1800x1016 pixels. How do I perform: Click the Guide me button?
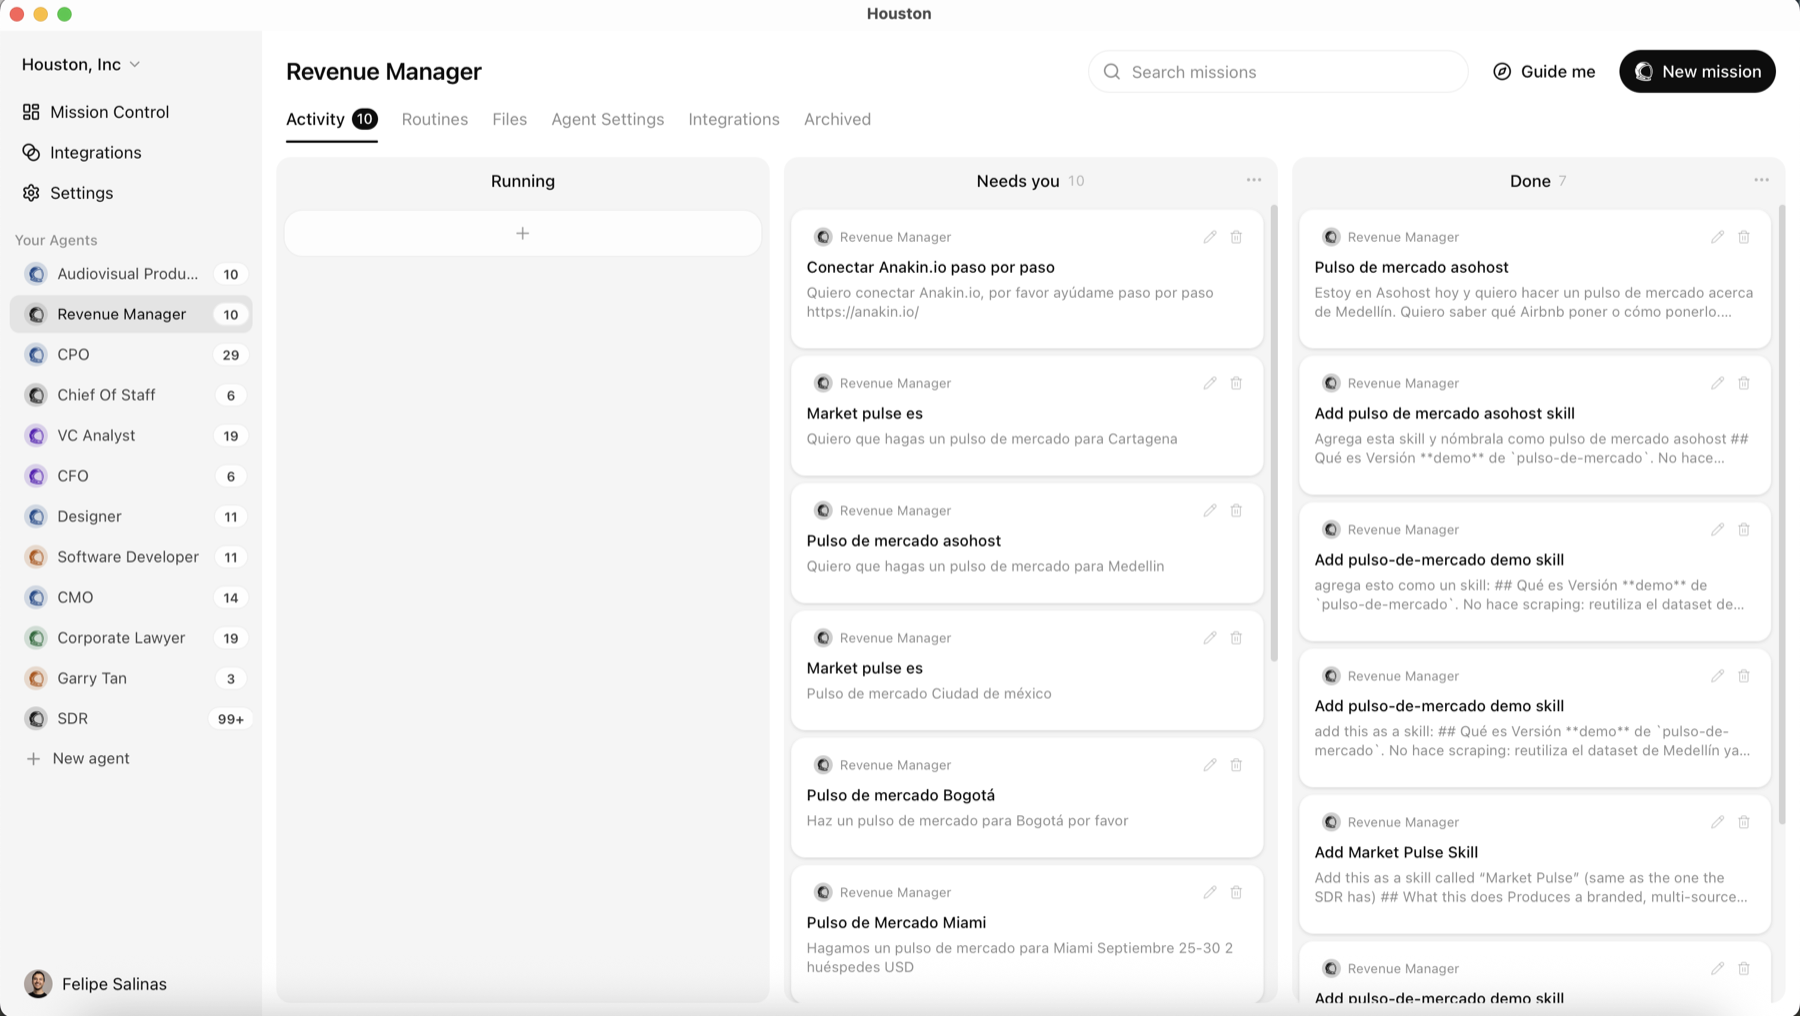[1544, 72]
